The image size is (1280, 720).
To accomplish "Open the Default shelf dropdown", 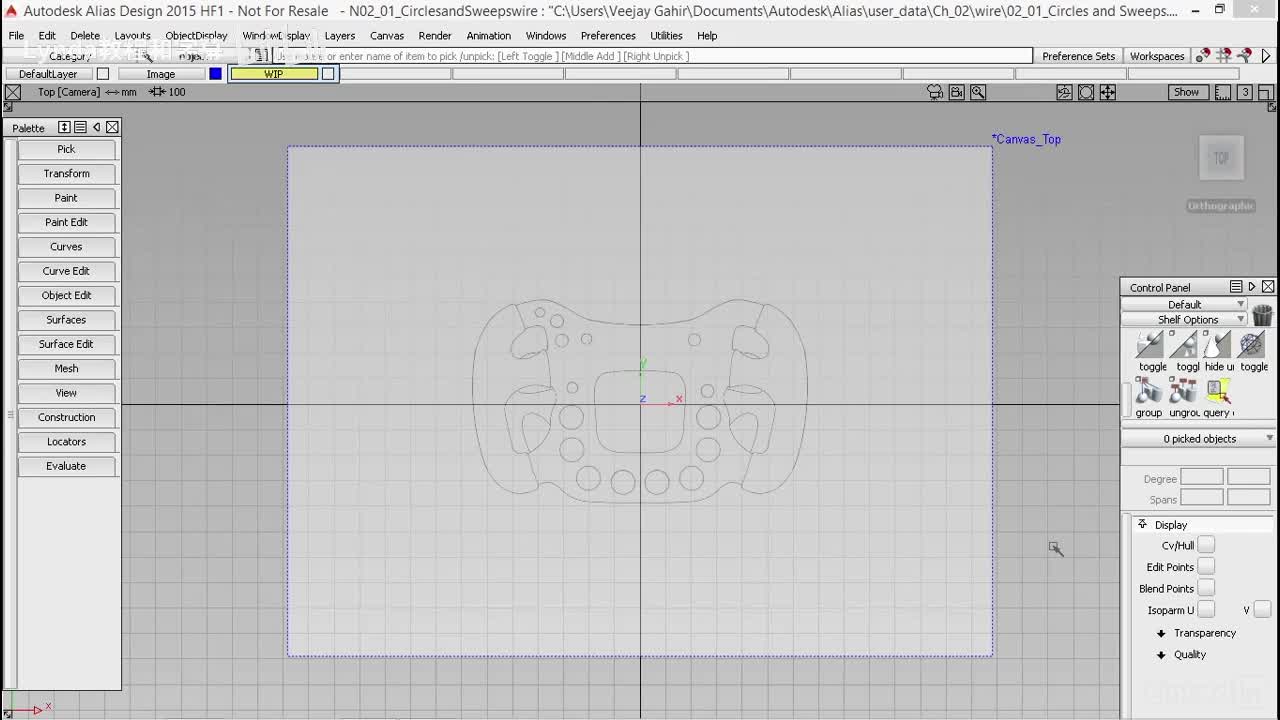I will point(1184,304).
